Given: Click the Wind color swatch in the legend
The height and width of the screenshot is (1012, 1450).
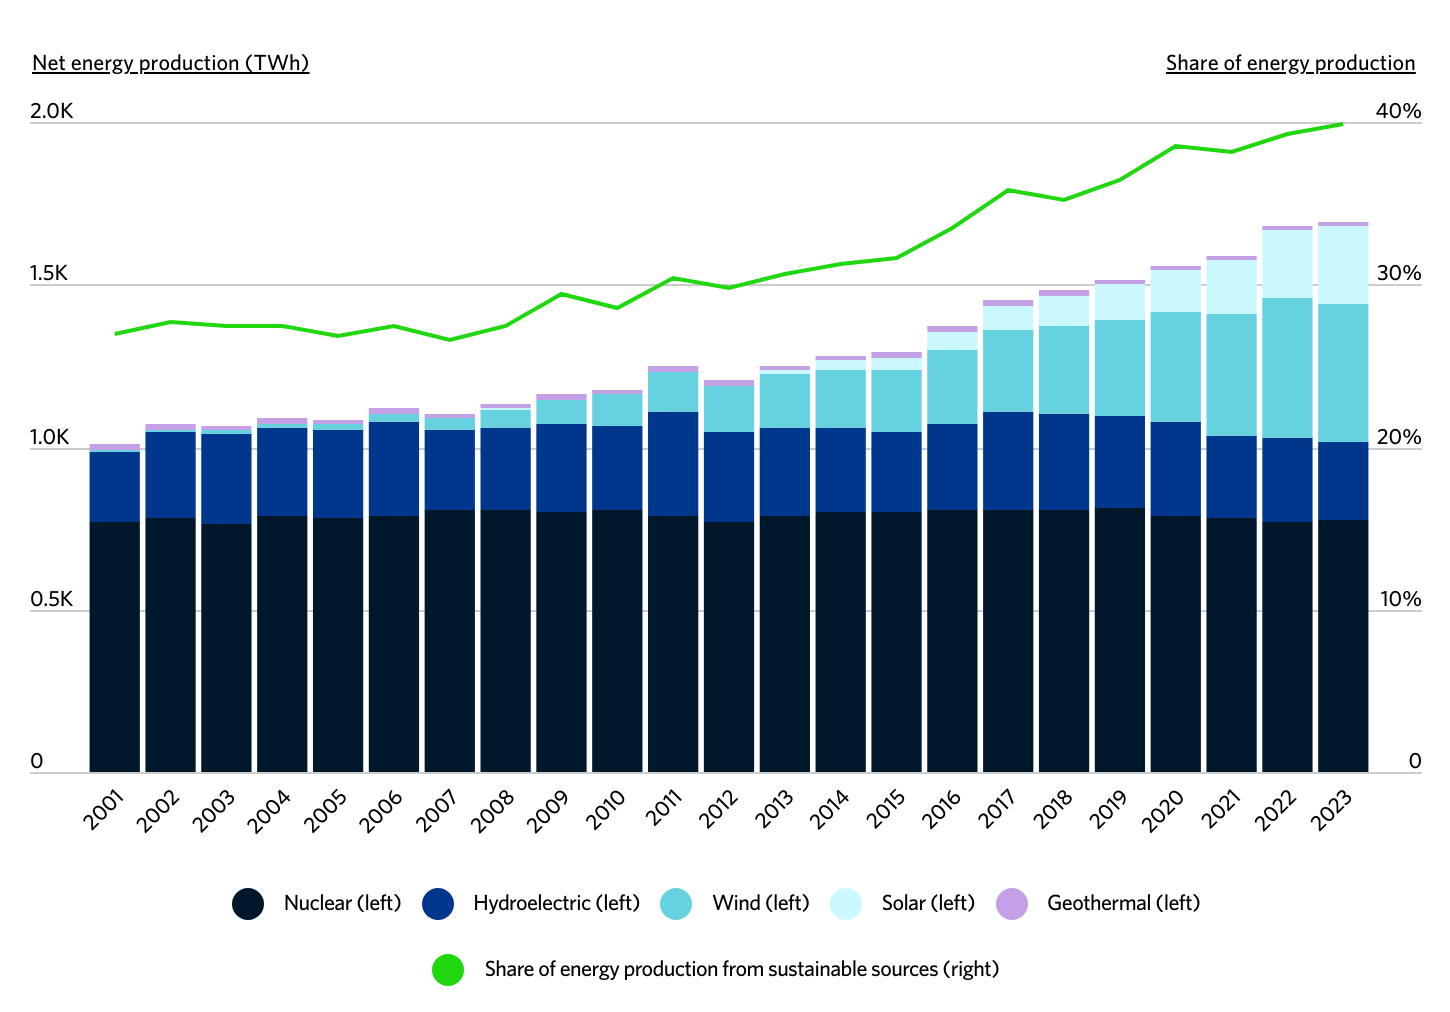Looking at the screenshot, I should 676,902.
